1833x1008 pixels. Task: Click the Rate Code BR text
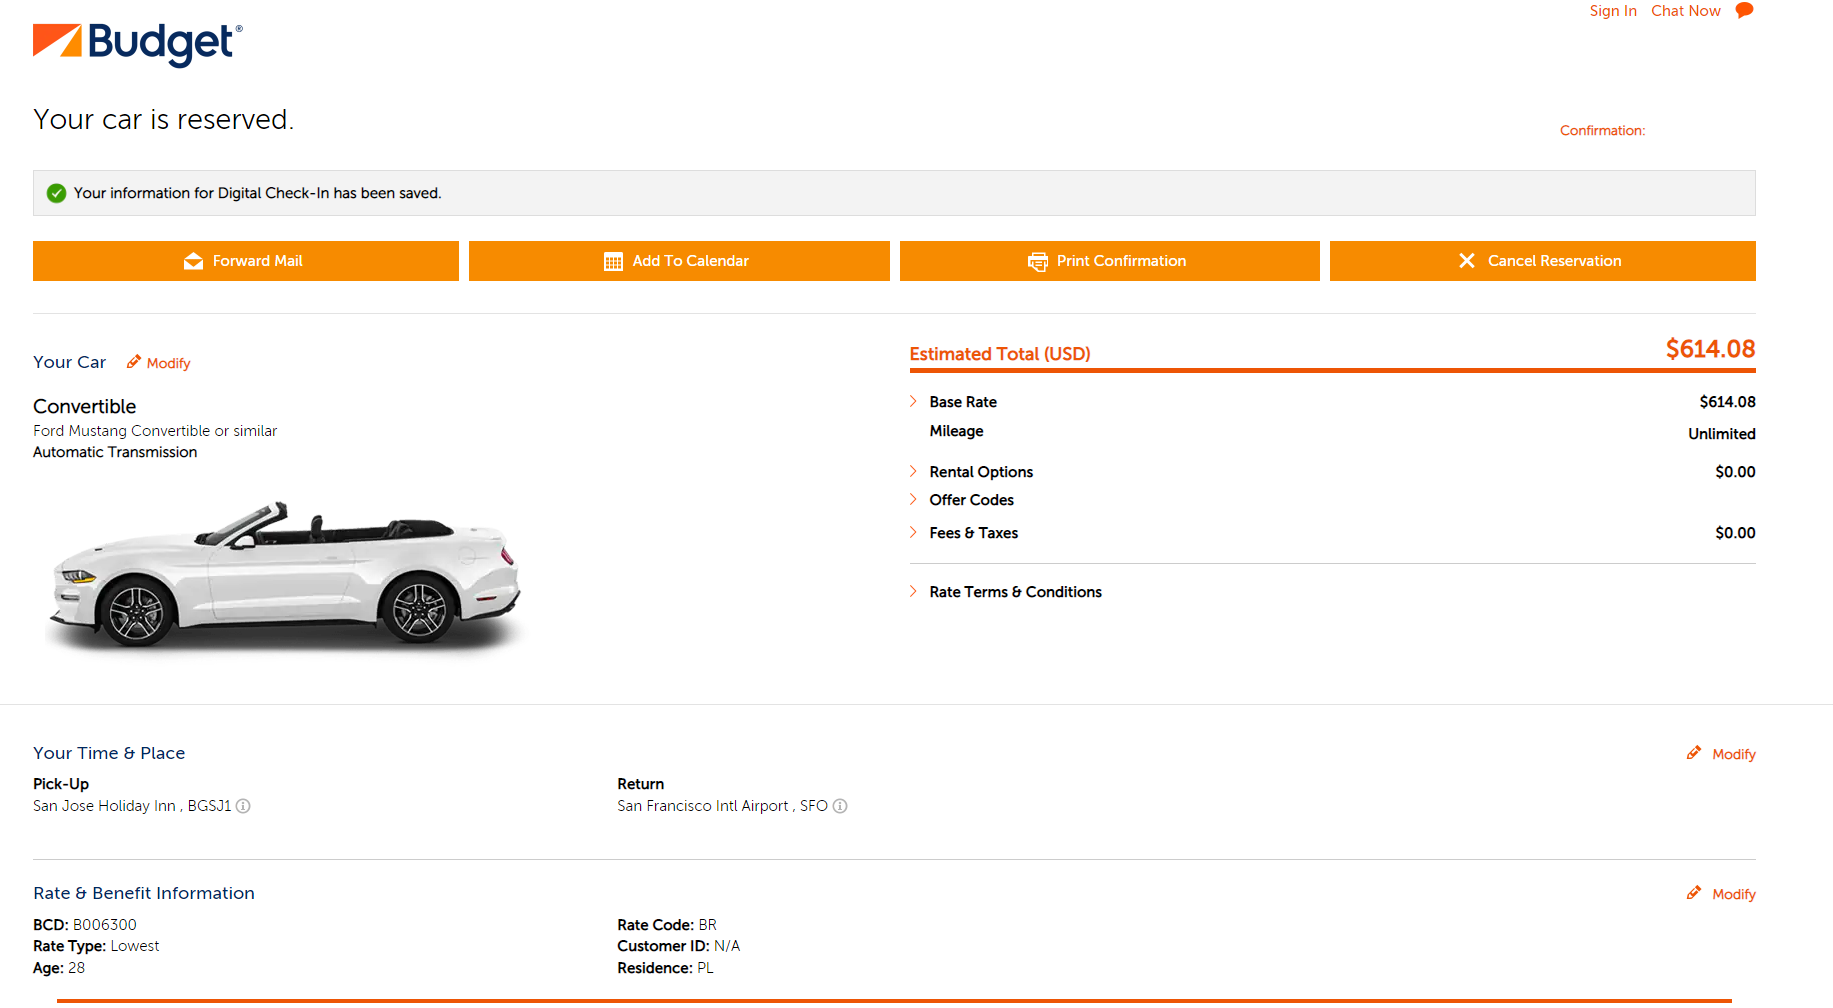coord(667,925)
